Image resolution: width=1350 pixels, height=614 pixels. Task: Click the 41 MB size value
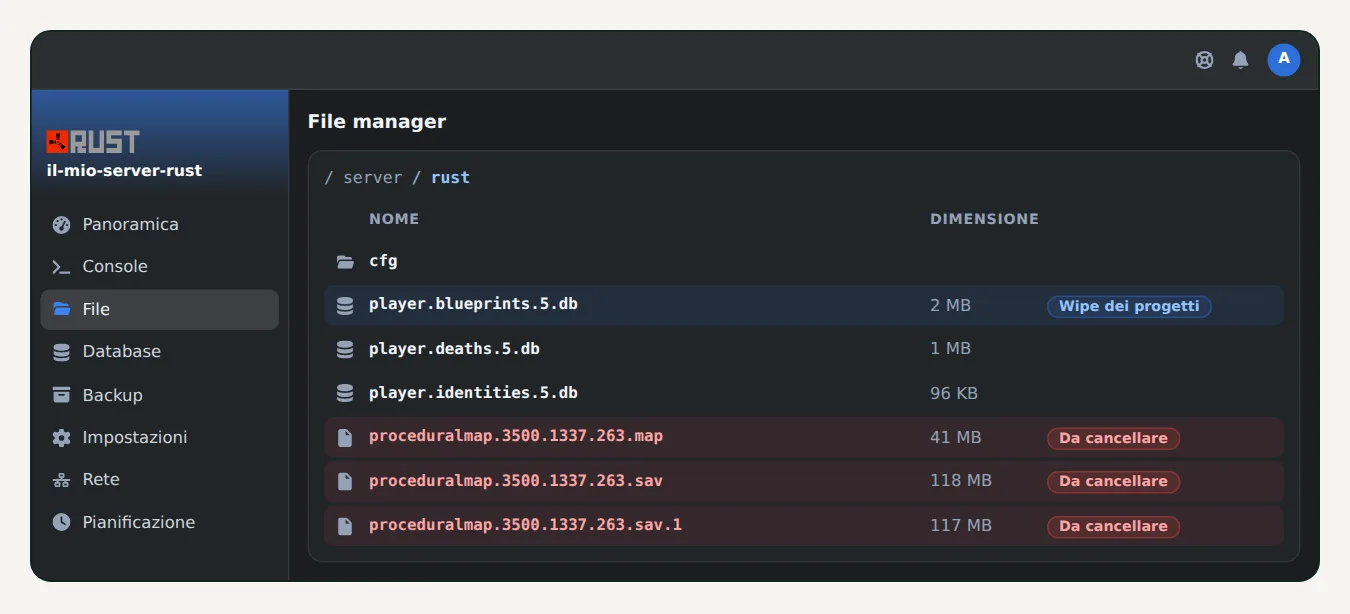pyautogui.click(x=955, y=437)
